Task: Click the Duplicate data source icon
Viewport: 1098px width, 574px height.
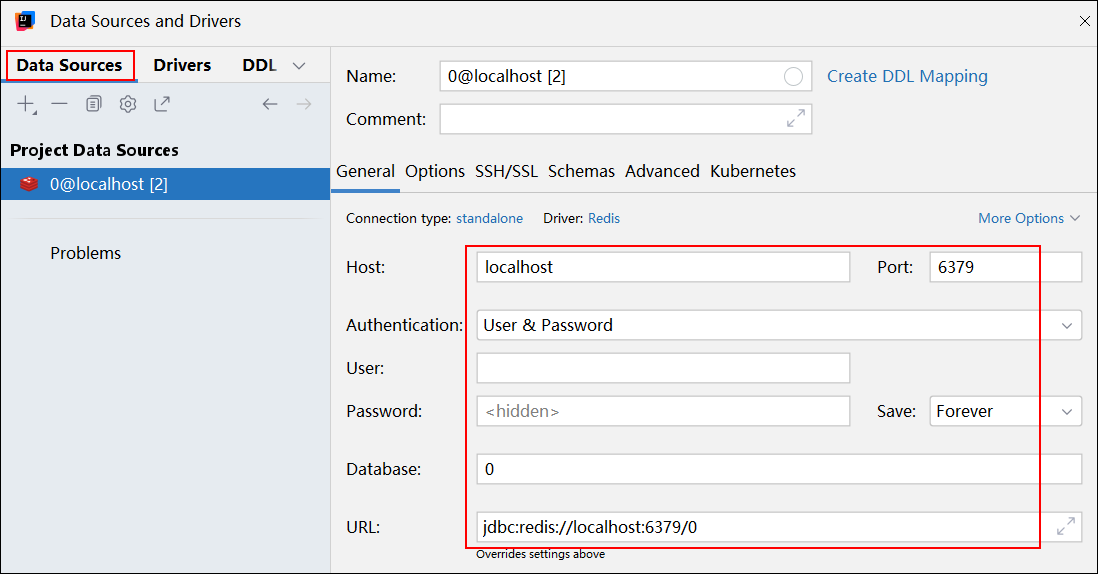Action: pos(94,103)
